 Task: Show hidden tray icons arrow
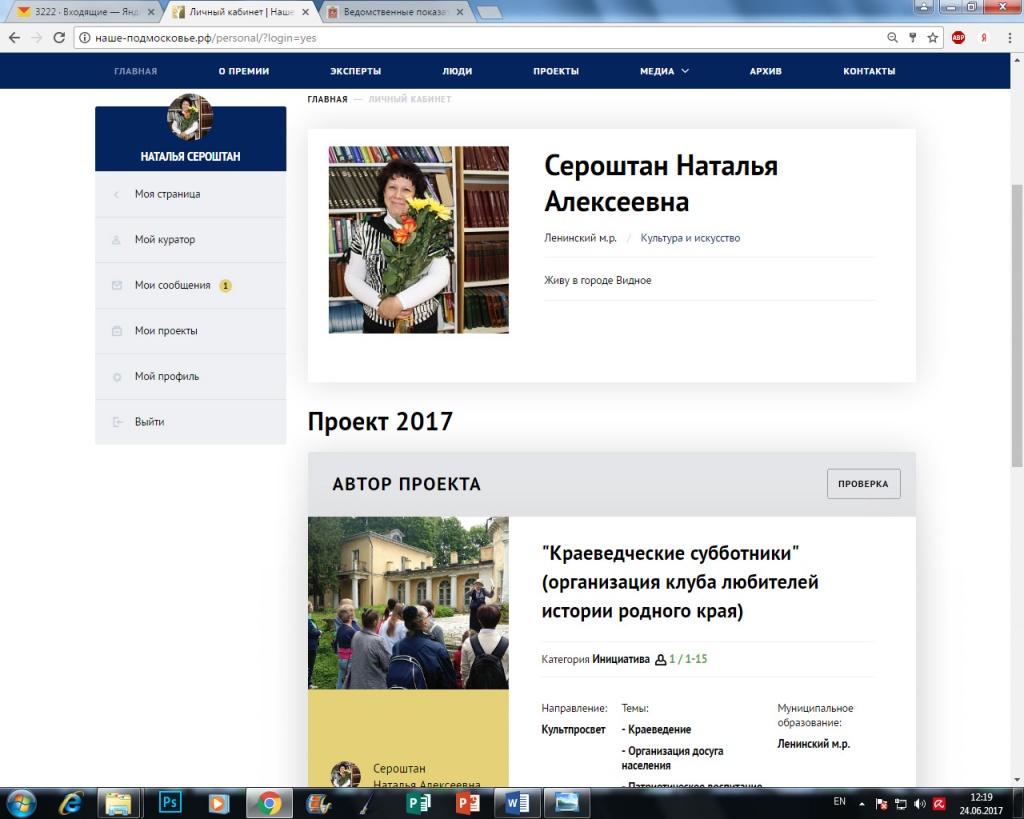point(861,804)
